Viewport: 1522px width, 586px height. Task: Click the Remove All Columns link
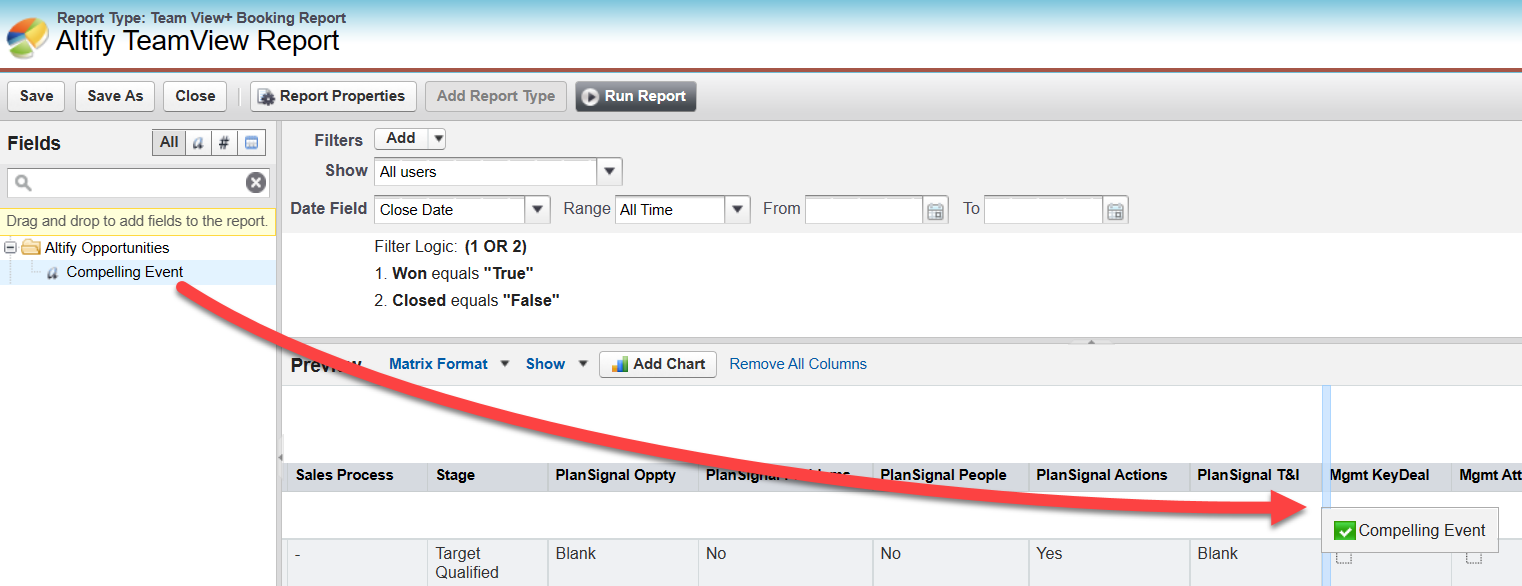point(798,364)
